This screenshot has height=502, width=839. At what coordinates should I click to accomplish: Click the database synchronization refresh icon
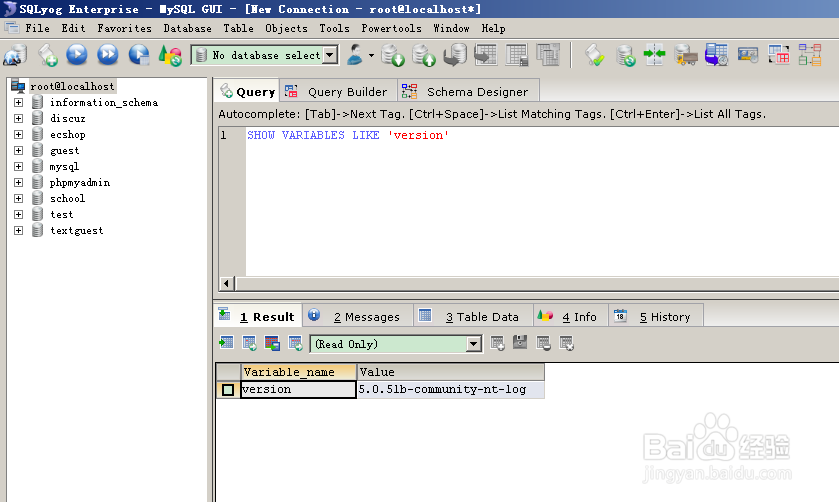[625, 55]
